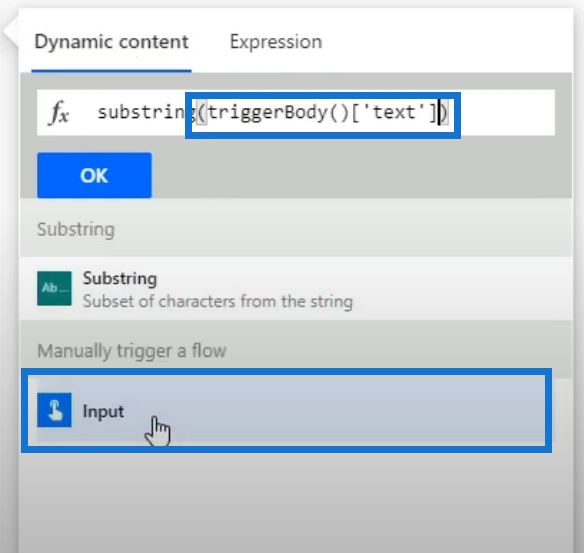The image size is (584, 553).
Task: Click the closing parenthesis of the expression
Action: click(444, 112)
